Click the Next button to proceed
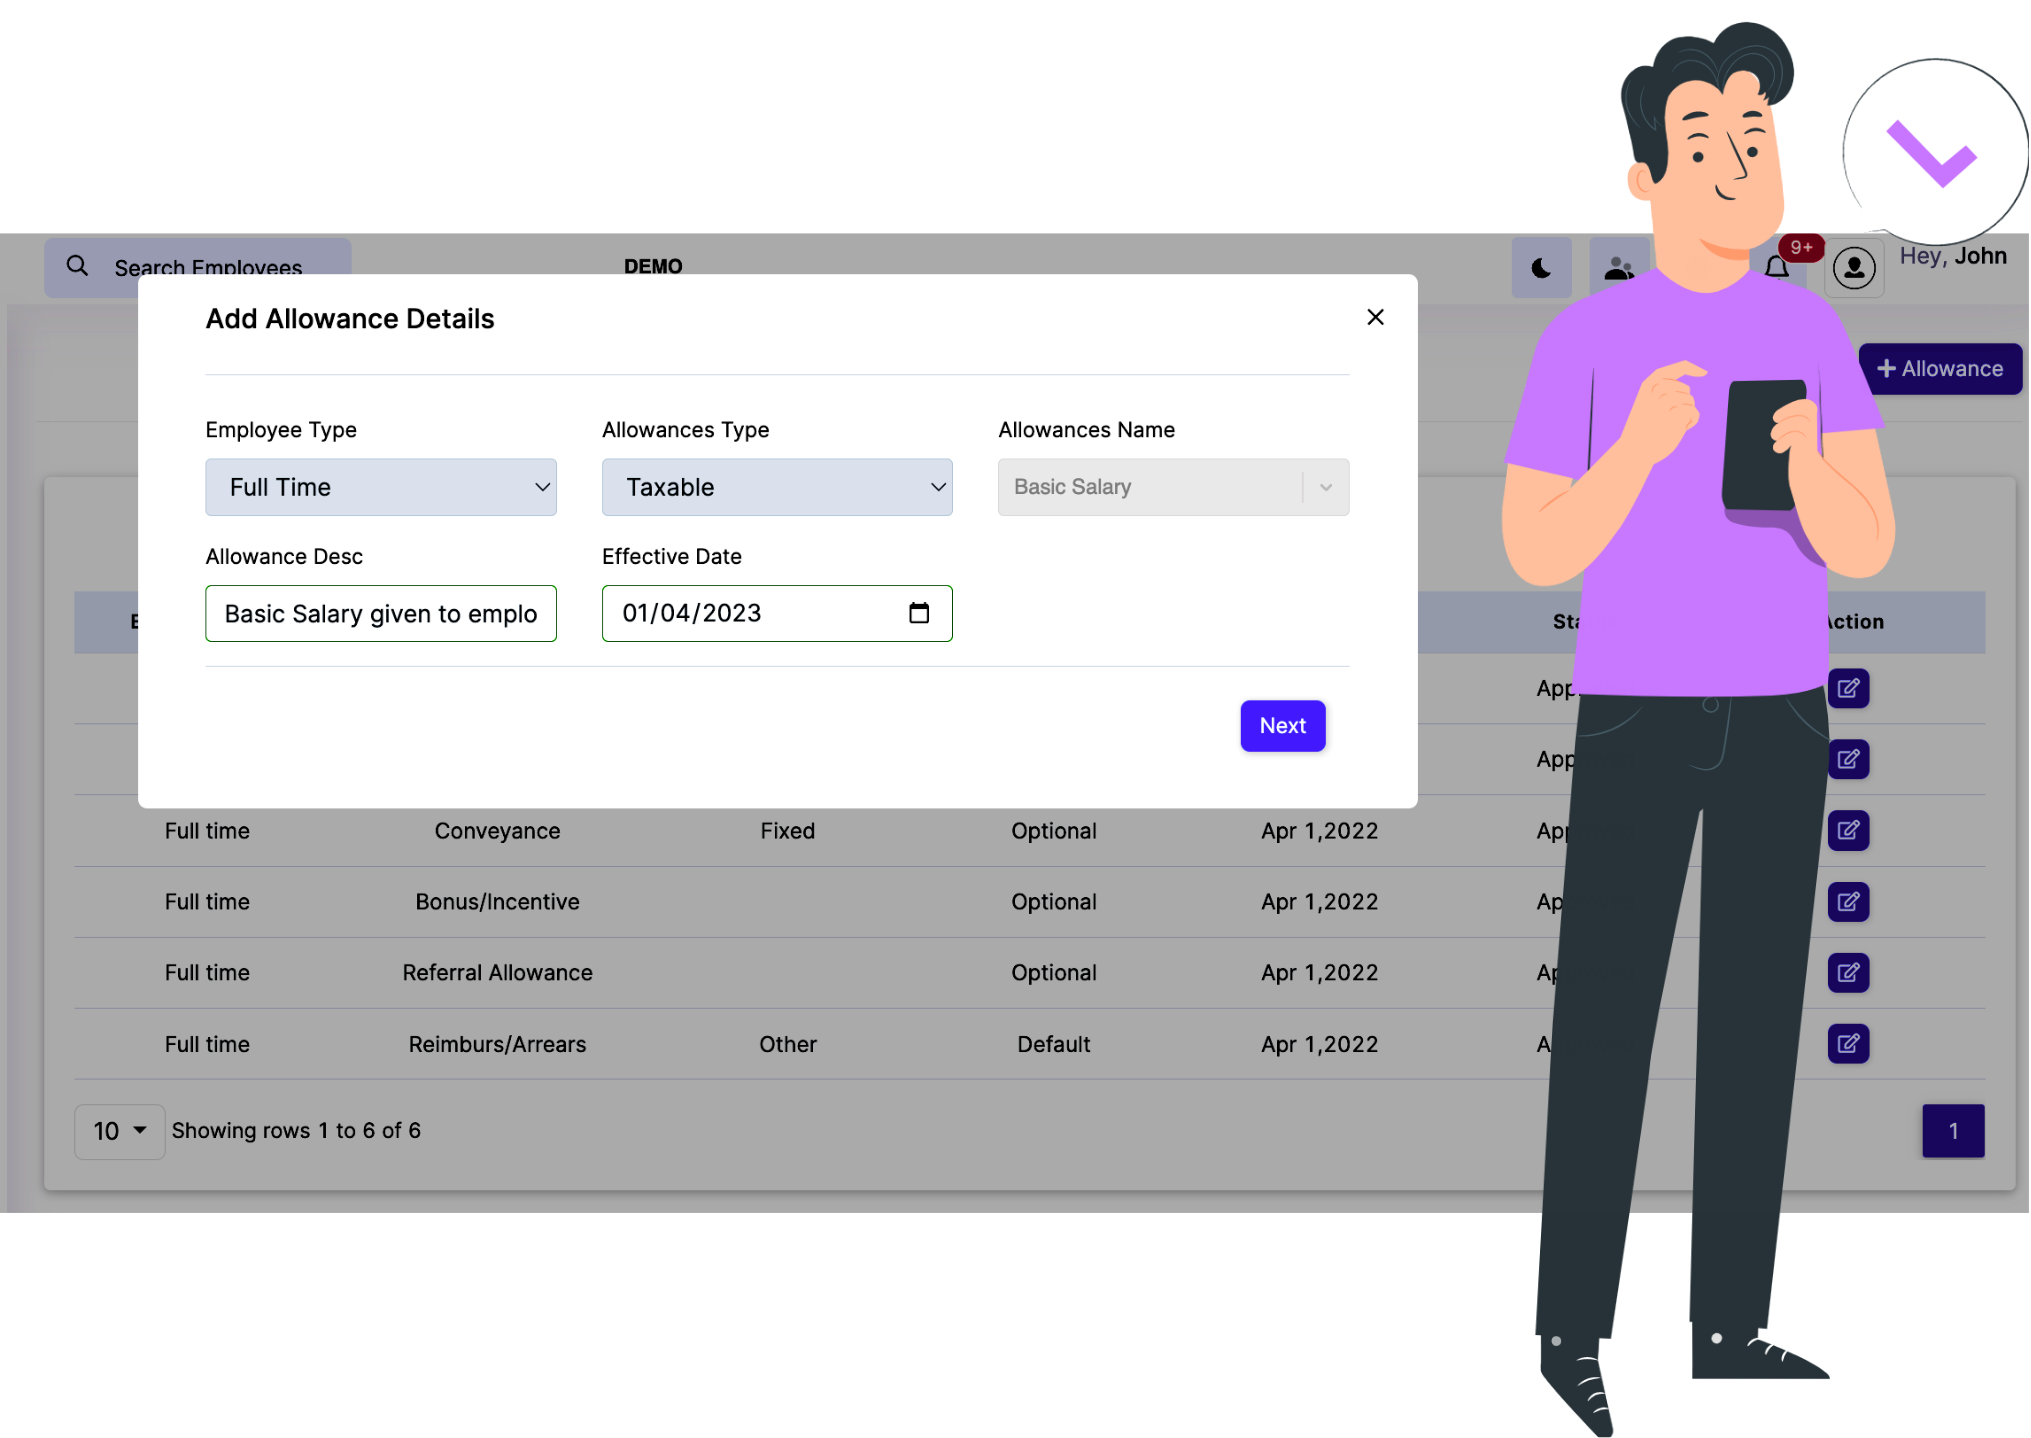Screen dimensions: 2031x1438 (x=1282, y=725)
